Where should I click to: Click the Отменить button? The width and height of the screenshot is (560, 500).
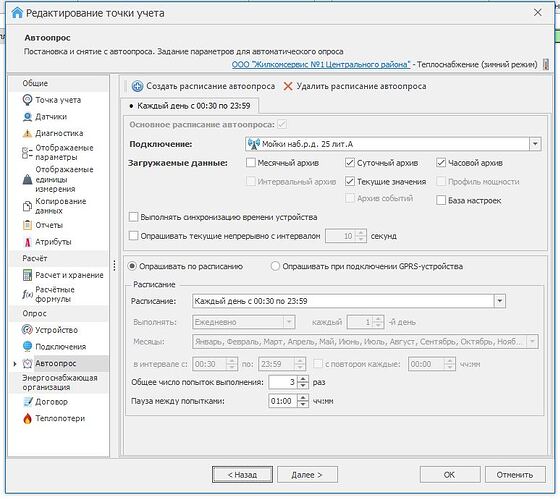pos(515,475)
